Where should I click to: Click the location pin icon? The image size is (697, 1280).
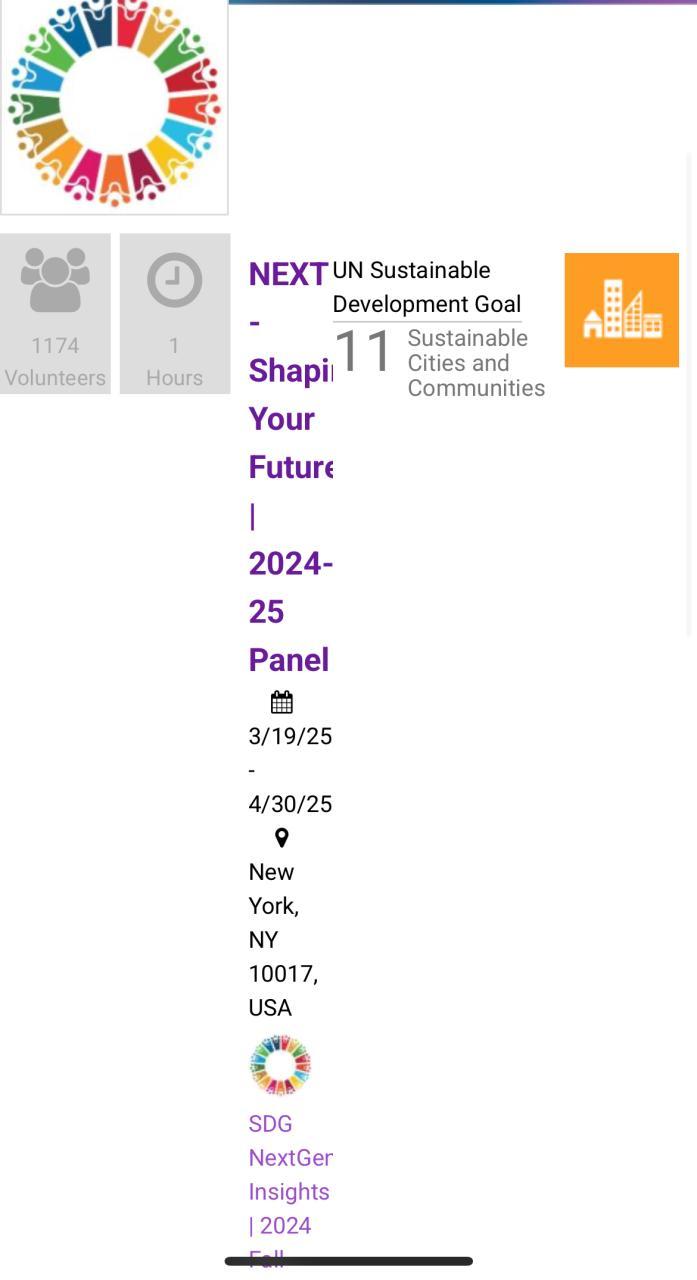(281, 838)
